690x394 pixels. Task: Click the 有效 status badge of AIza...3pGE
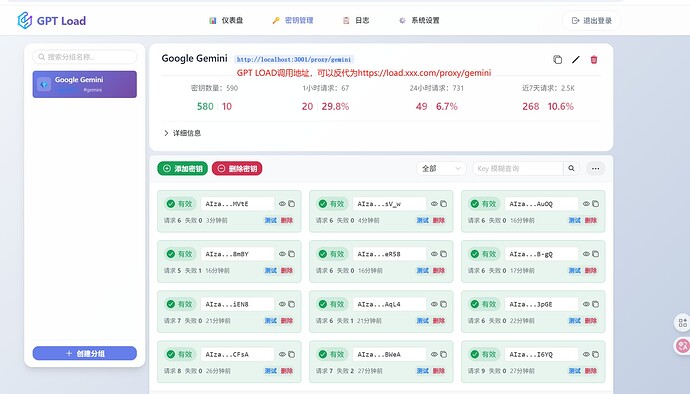[483, 304]
